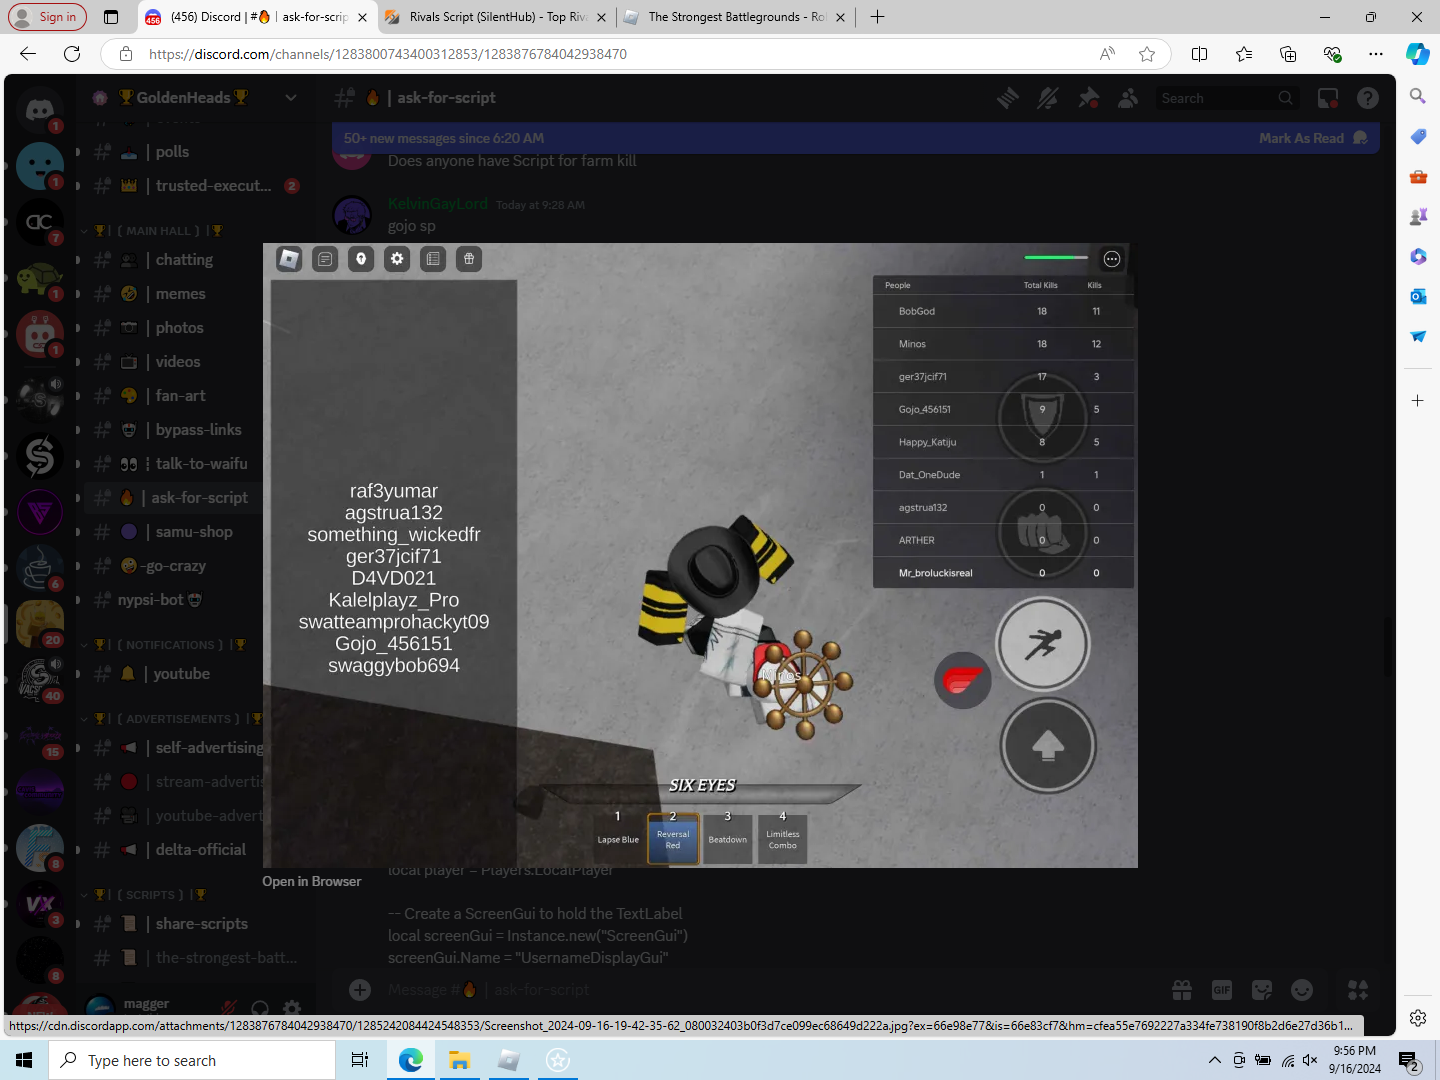Switch to The Strongest Battlegrounds tab
The height and width of the screenshot is (1080, 1440).
735,17
